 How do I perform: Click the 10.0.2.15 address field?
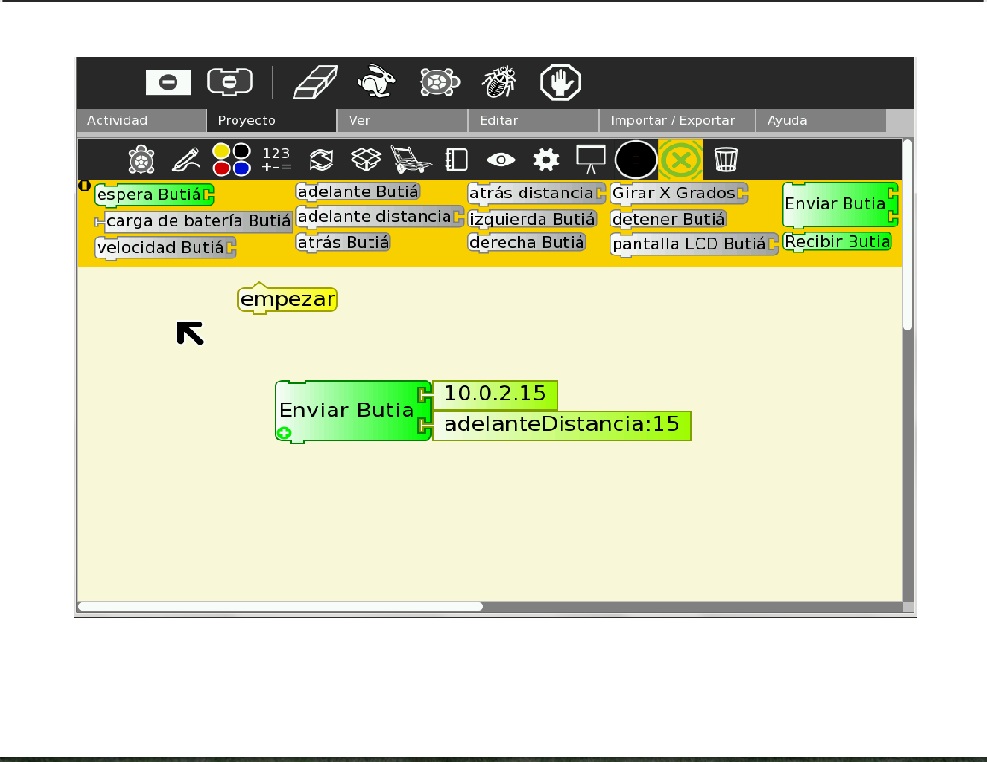coord(495,394)
